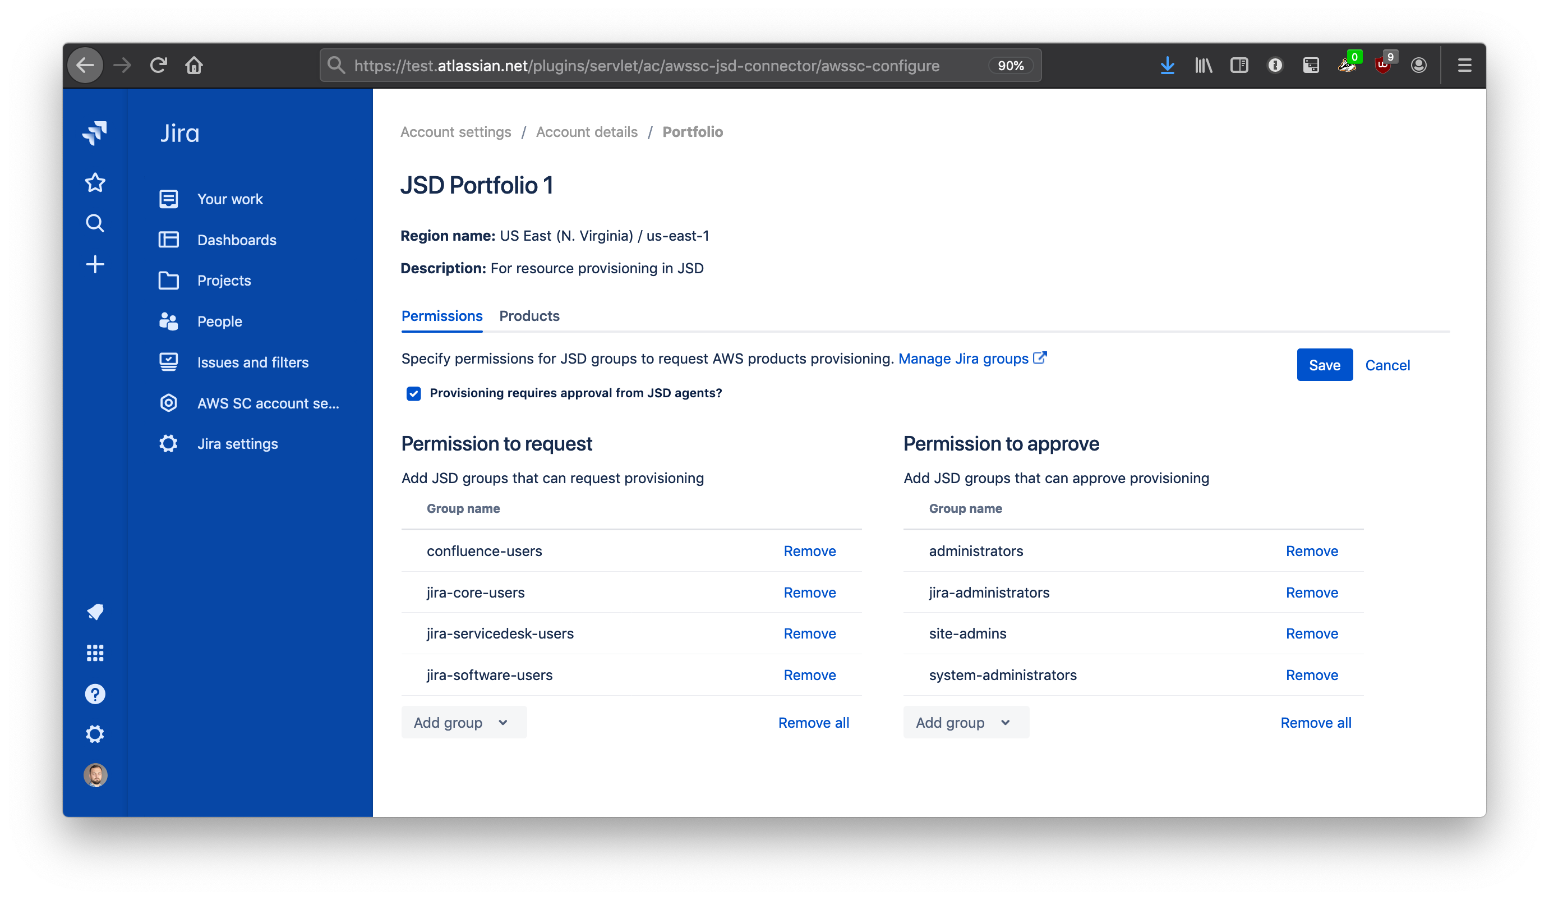
Task: Remove jira-software-users group
Action: (810, 676)
